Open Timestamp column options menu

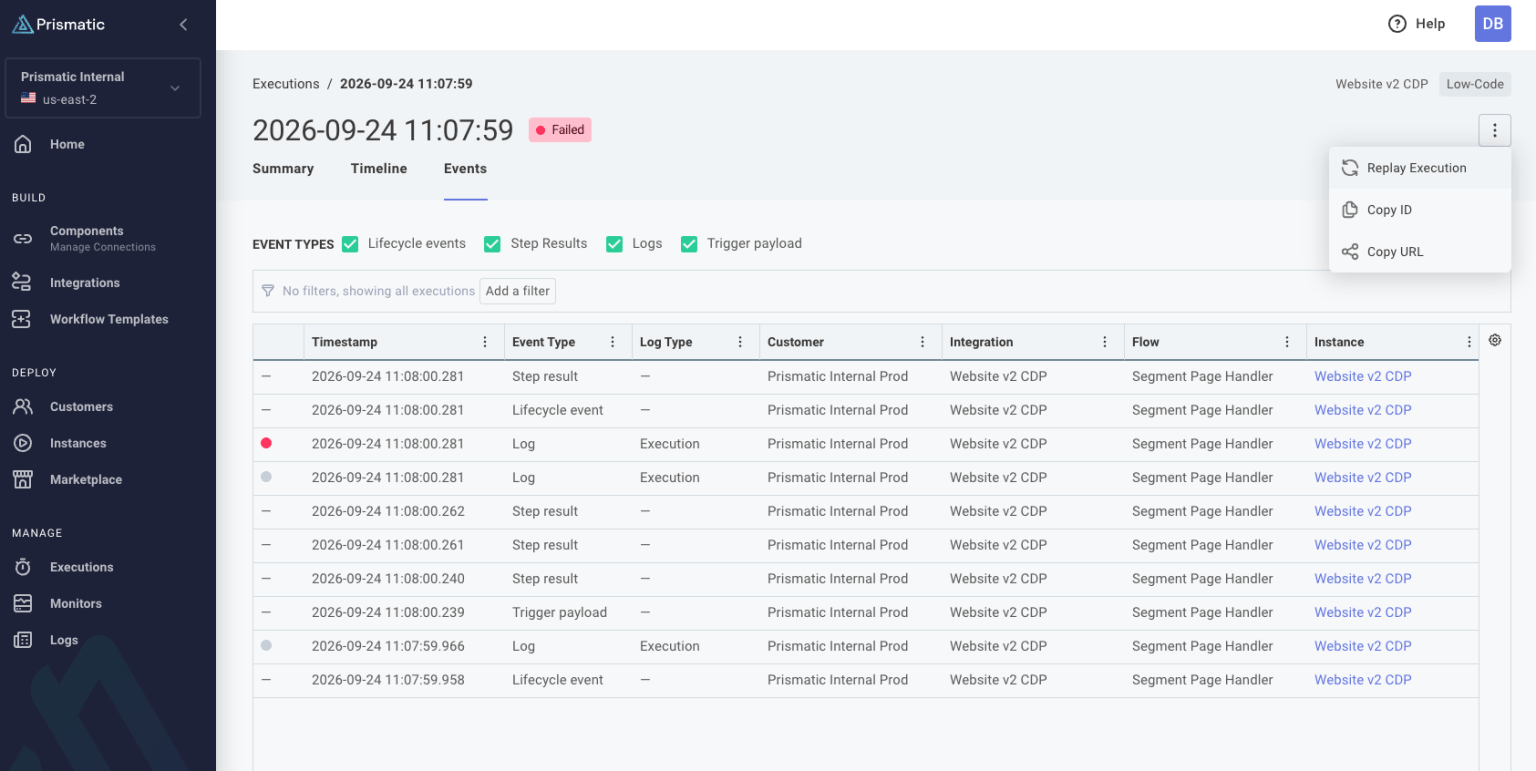(x=485, y=342)
